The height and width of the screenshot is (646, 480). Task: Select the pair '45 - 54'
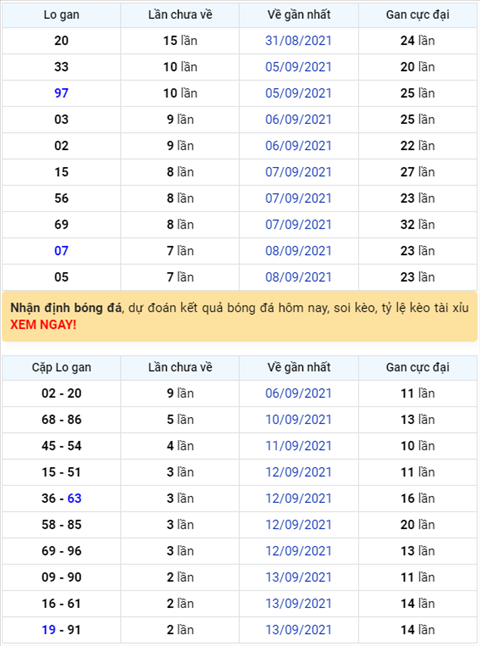click(x=61, y=446)
